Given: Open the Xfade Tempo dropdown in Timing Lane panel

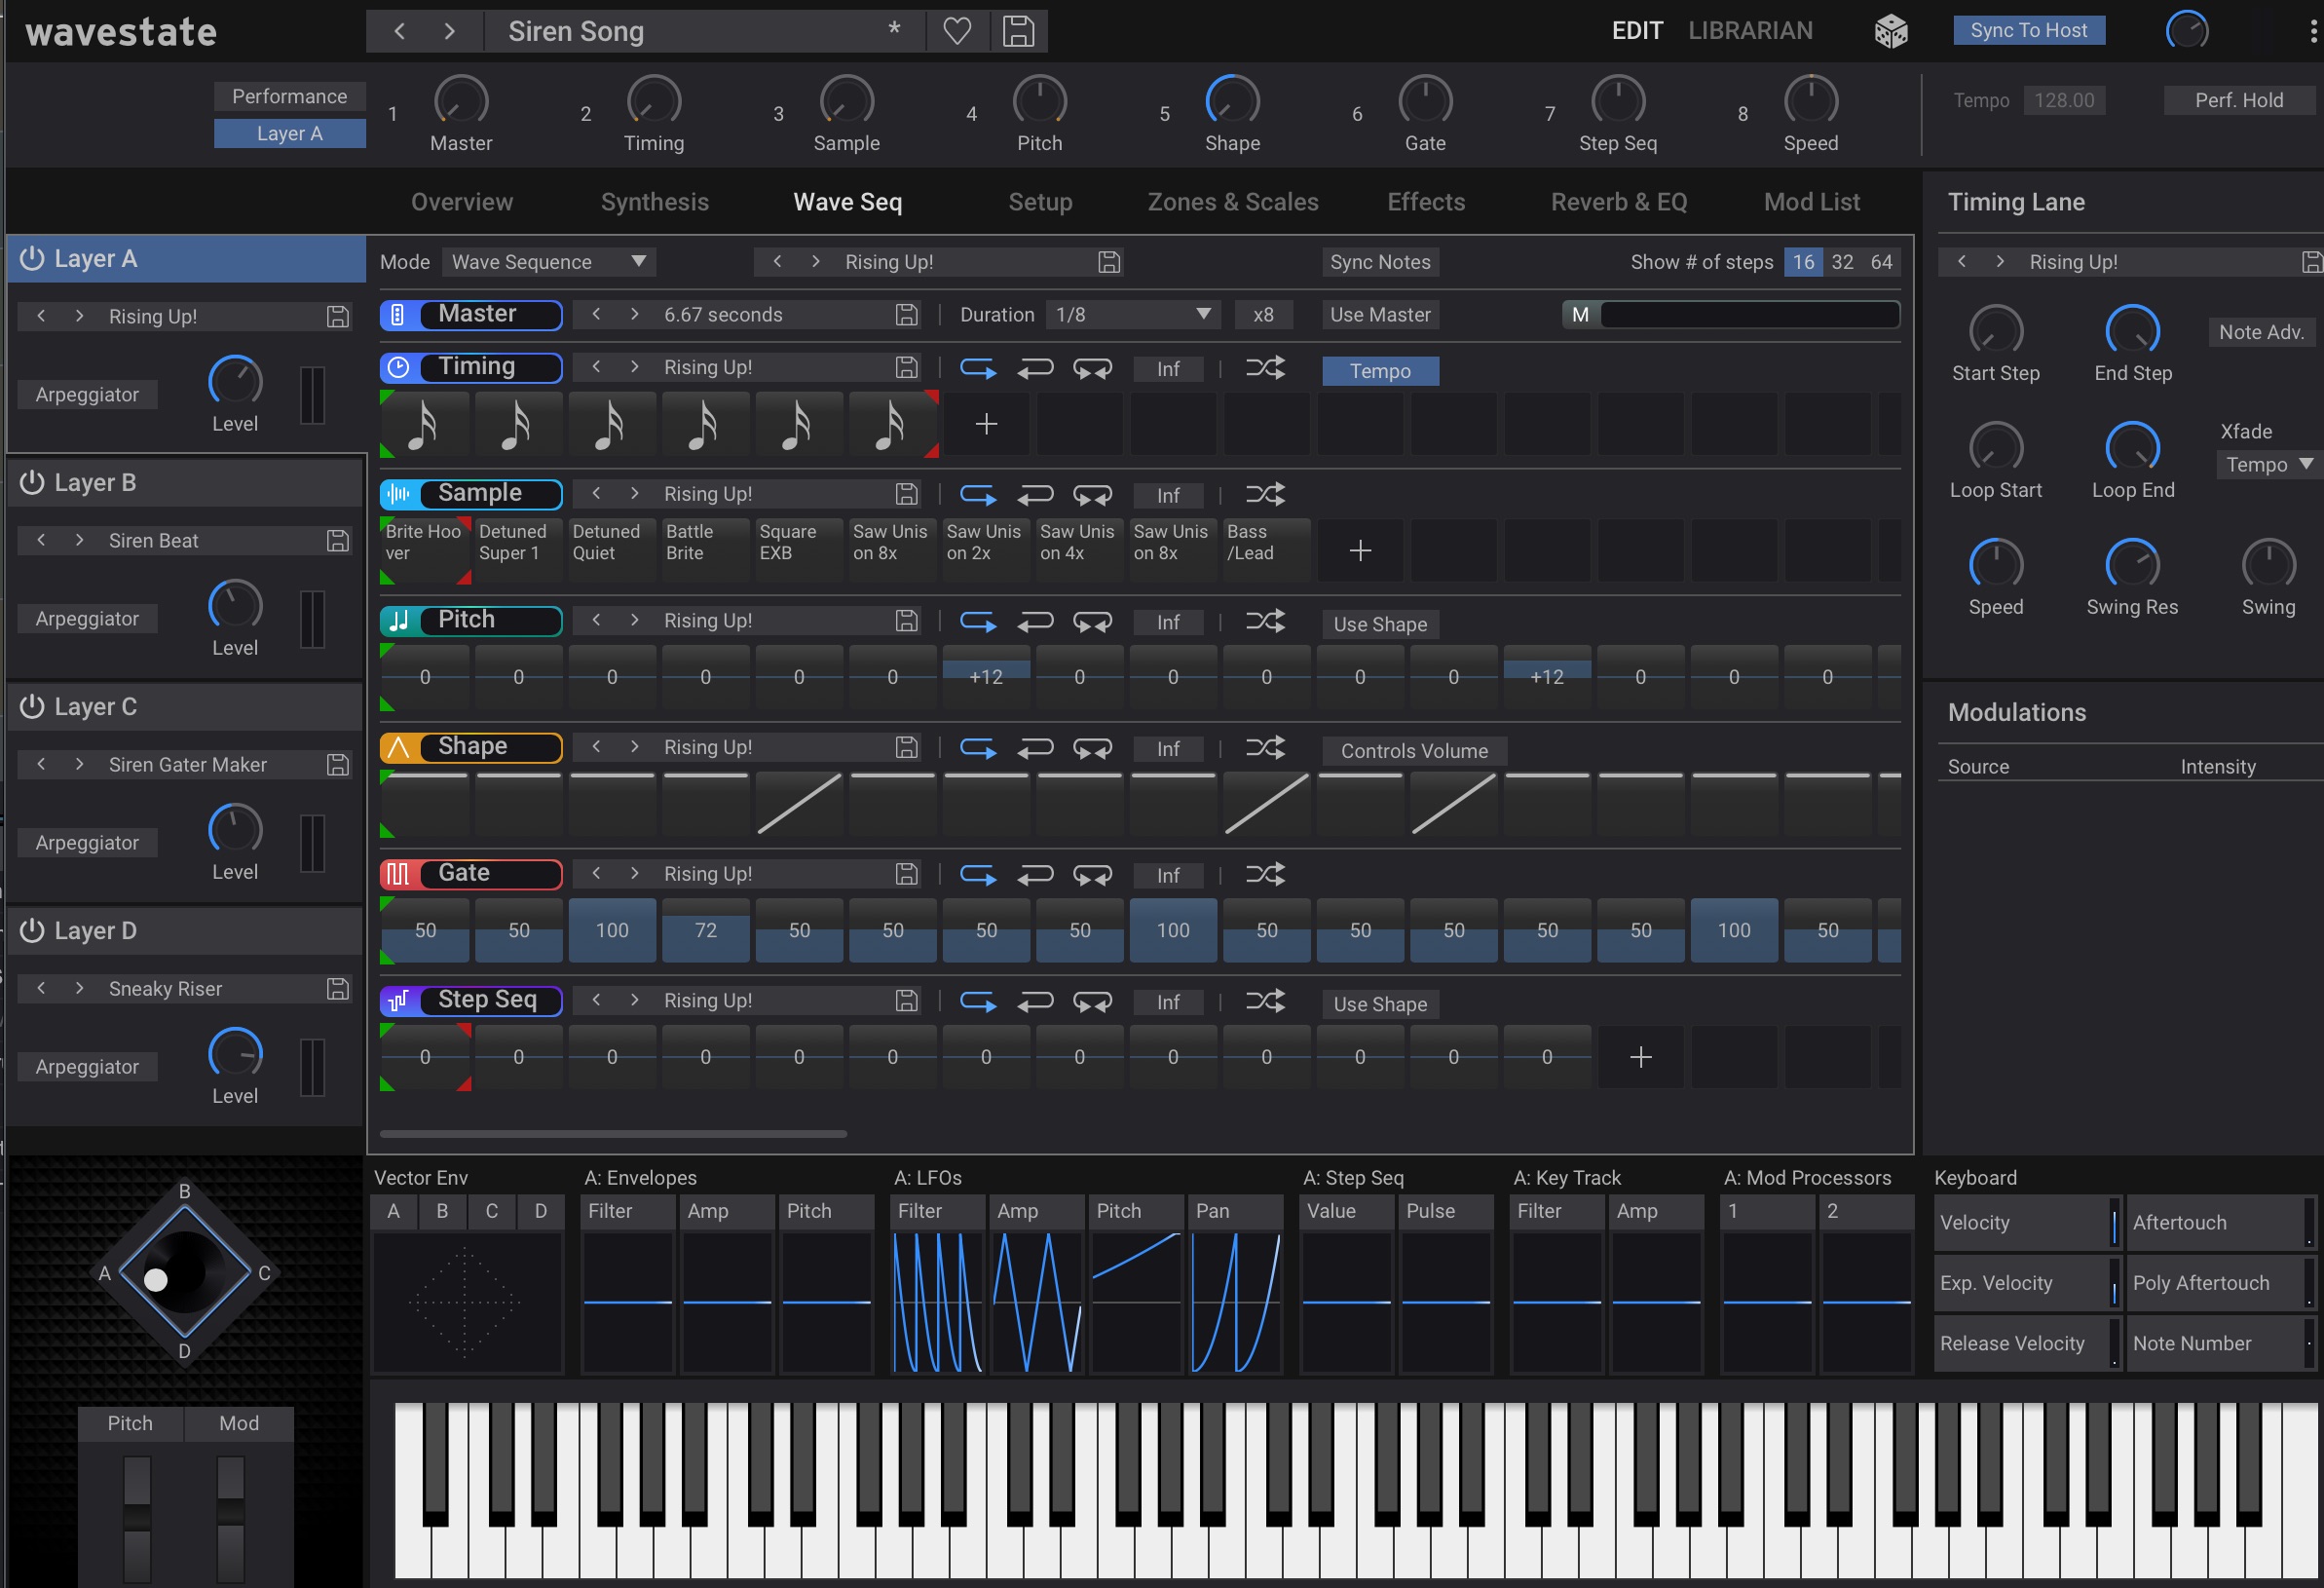Looking at the screenshot, I should pos(2267,464).
